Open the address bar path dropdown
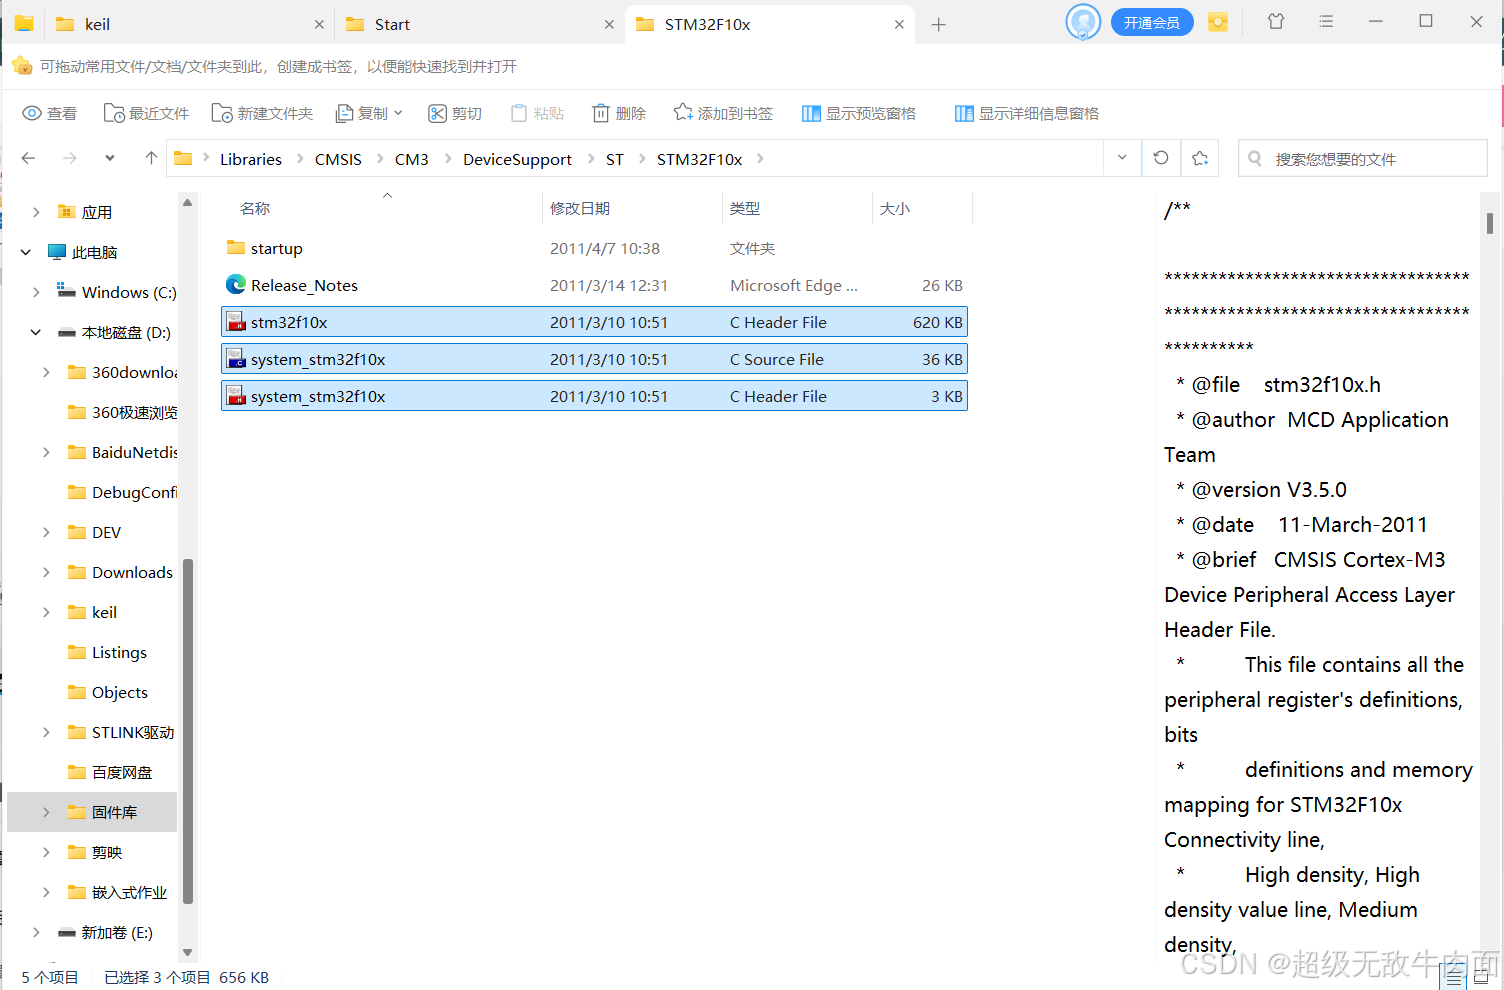 click(x=1122, y=158)
